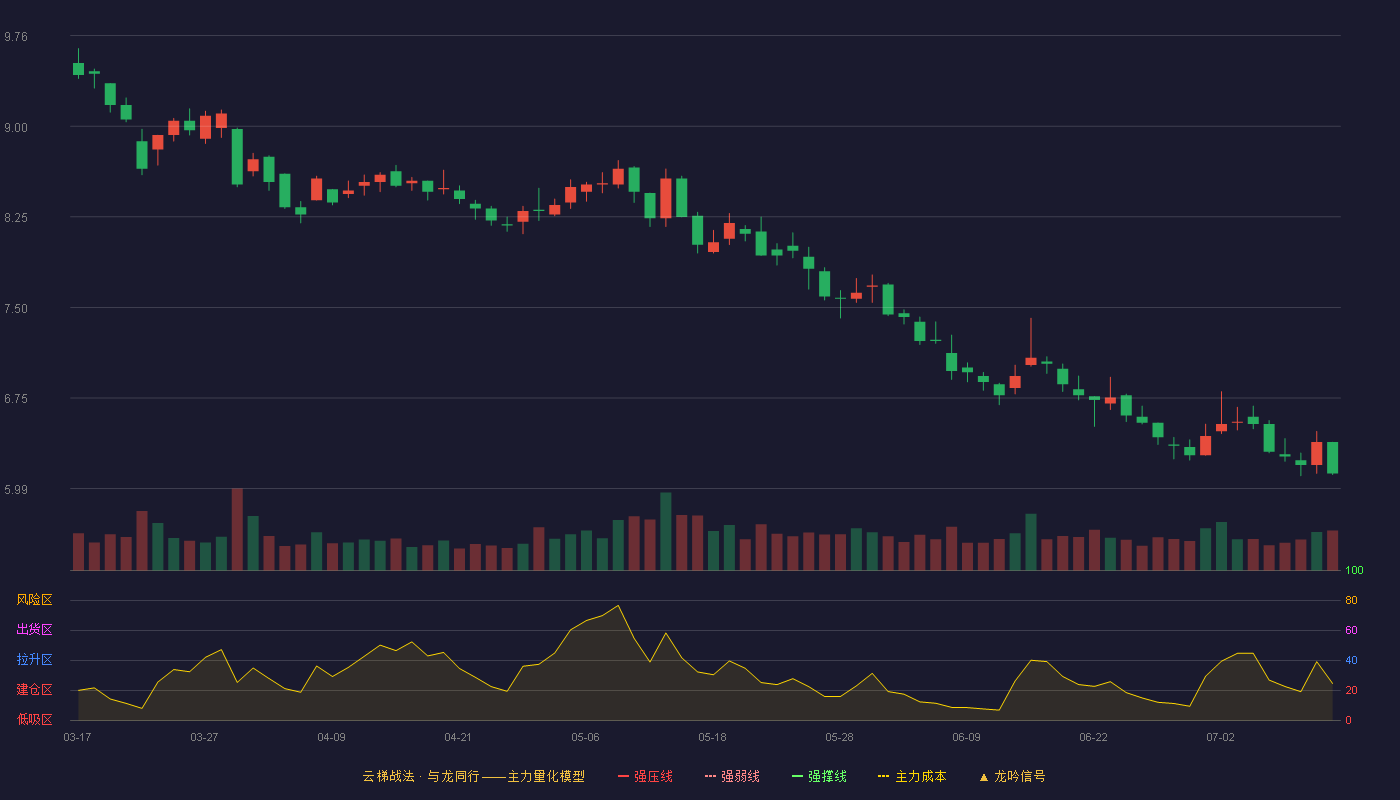The height and width of the screenshot is (800, 1400).
Task: Click the 建仓区 zone label
Action: point(34,690)
